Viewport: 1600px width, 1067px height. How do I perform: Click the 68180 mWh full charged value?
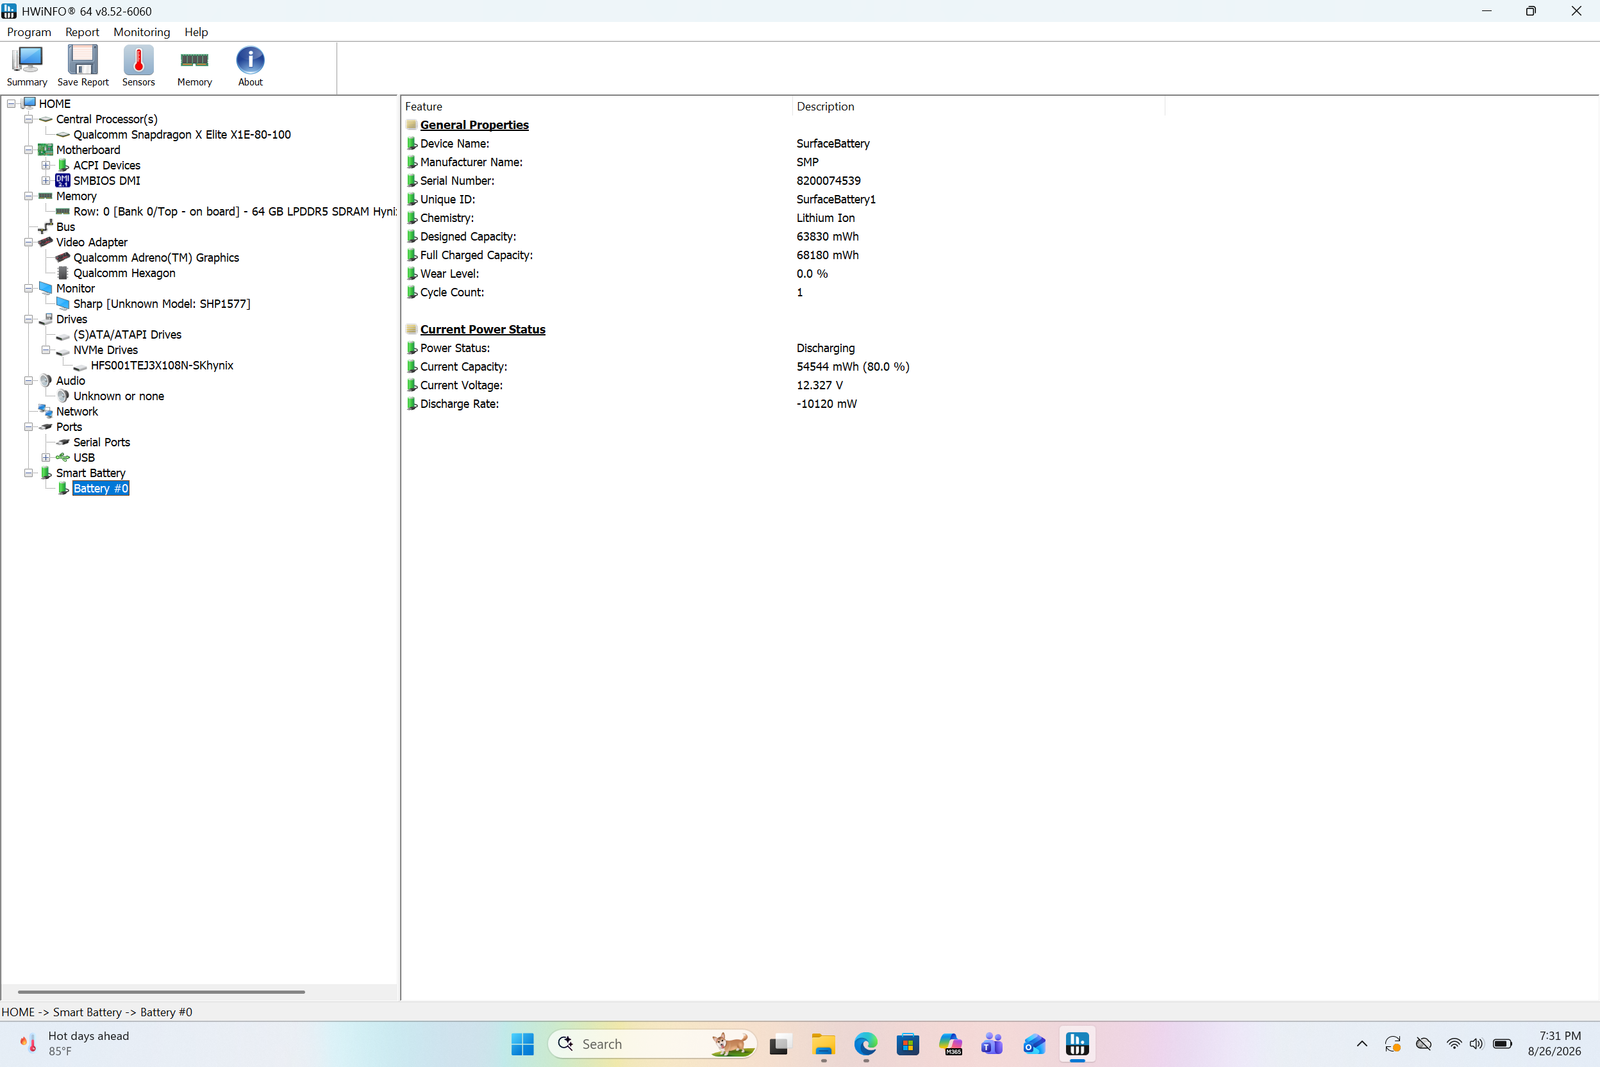(827, 255)
